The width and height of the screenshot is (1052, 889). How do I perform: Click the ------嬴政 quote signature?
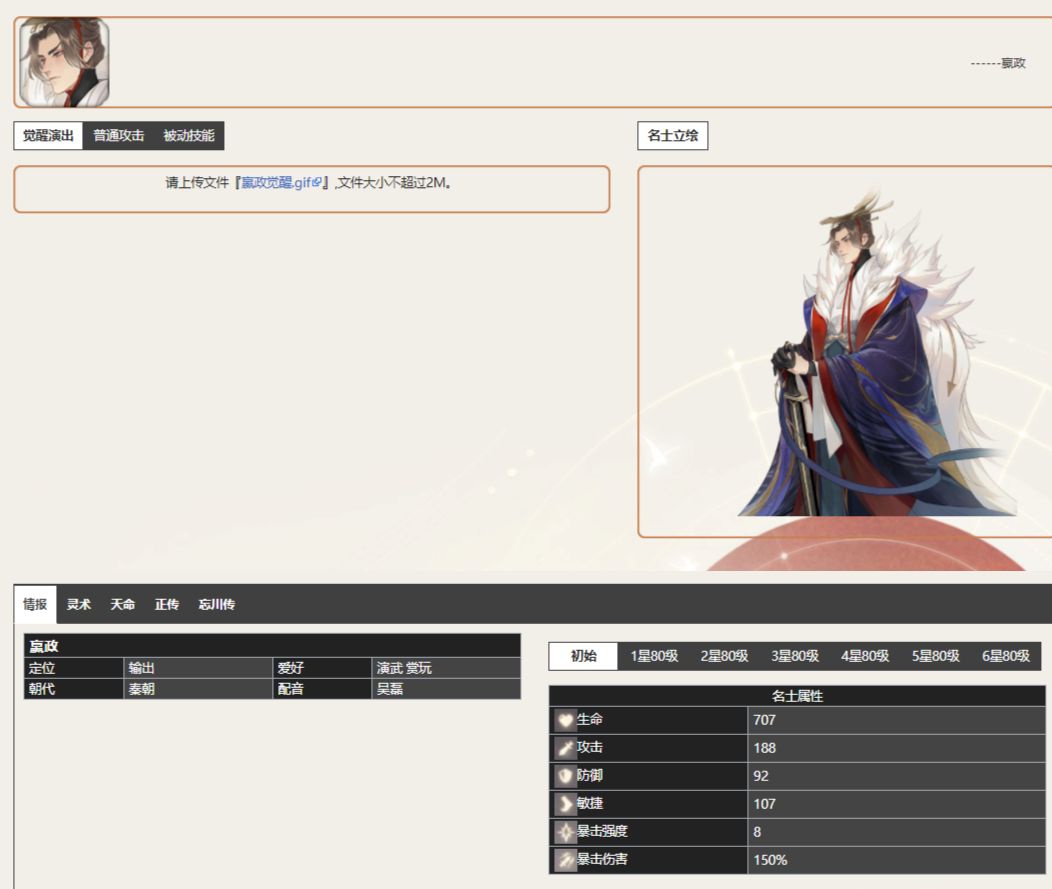998,63
